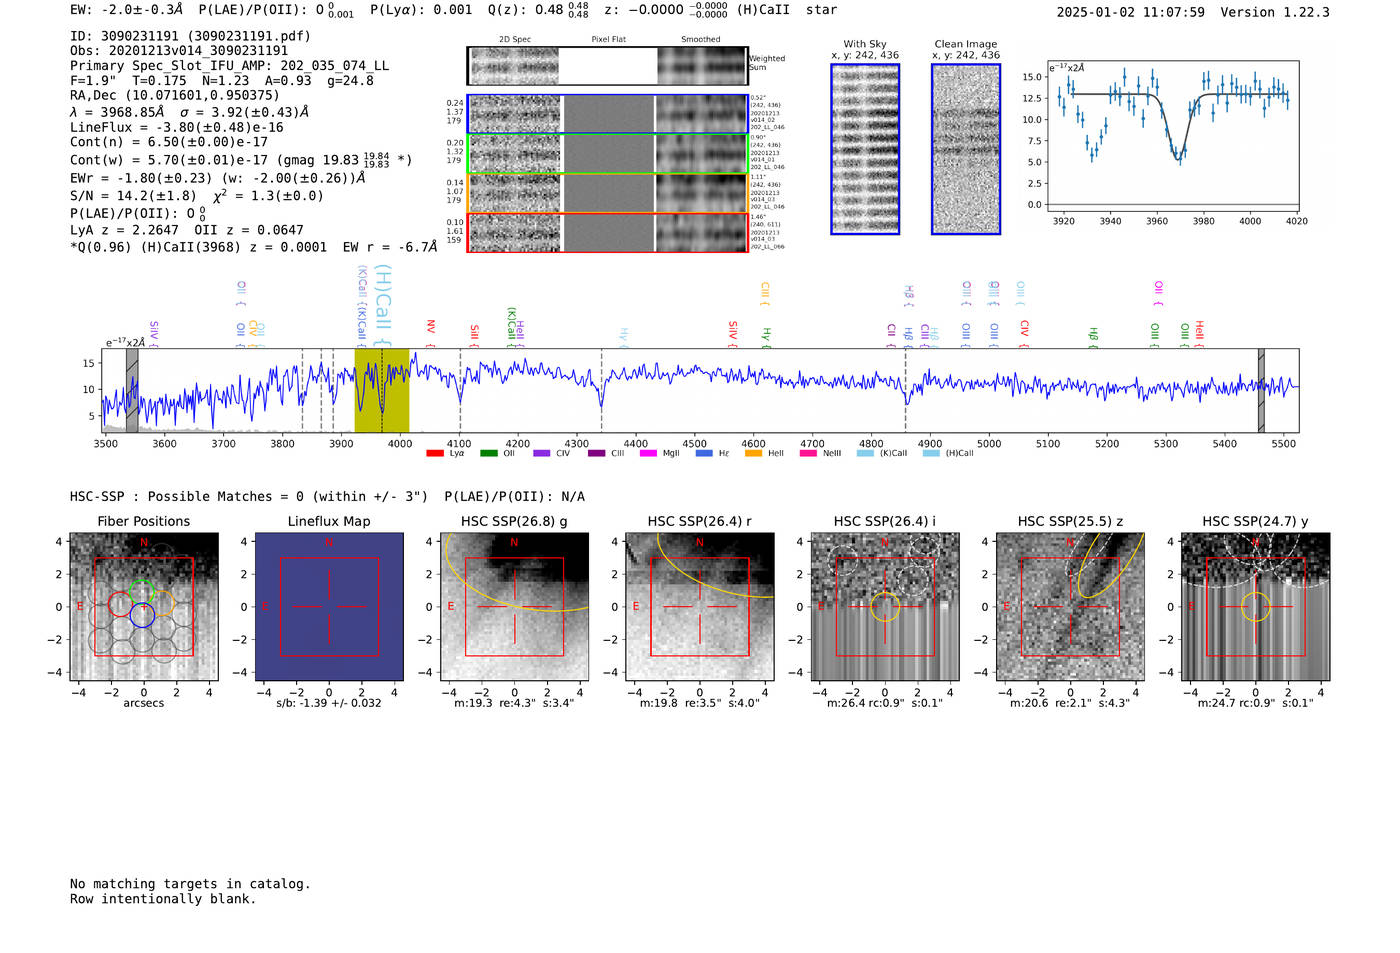
Task: Select the Lineflux Map panel
Action: click(x=329, y=607)
